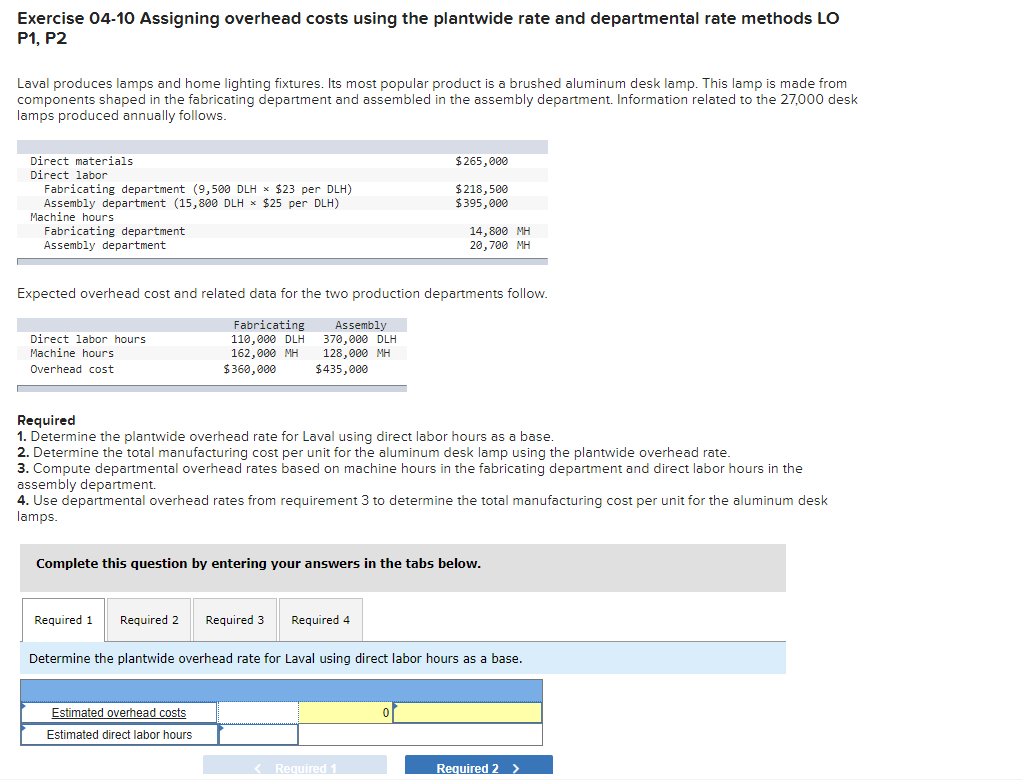The image size is (1022, 780).
Task: Click the Estimated overhead costs label cell
Action: point(119,713)
